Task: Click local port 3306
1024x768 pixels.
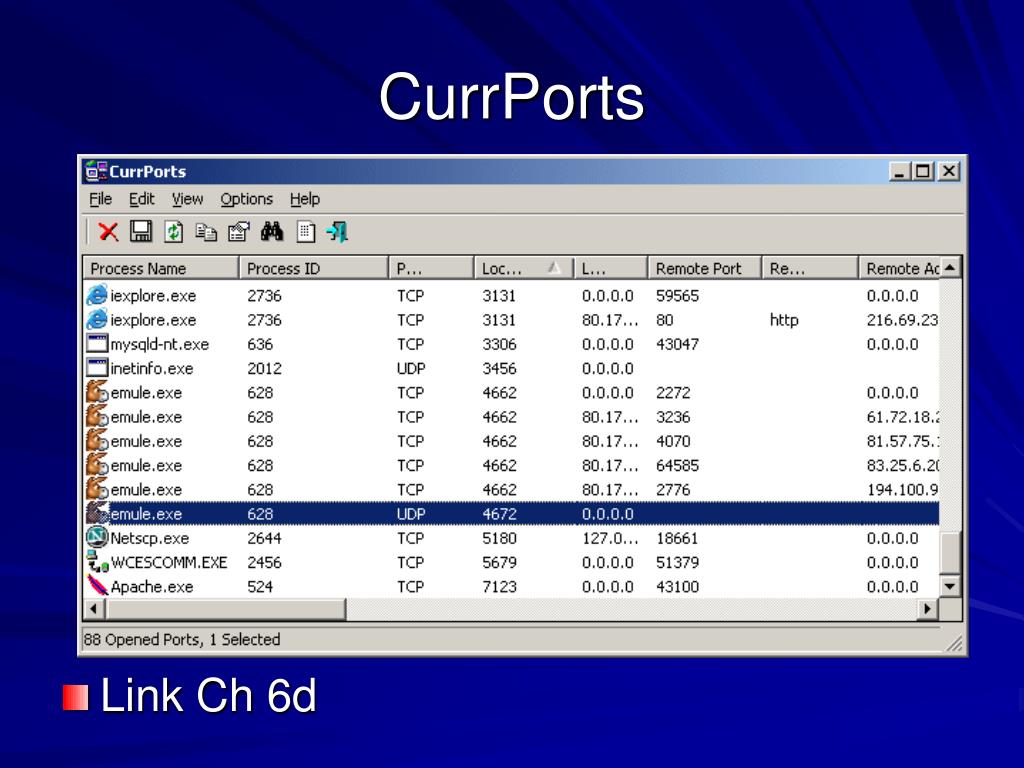Action: [x=499, y=344]
